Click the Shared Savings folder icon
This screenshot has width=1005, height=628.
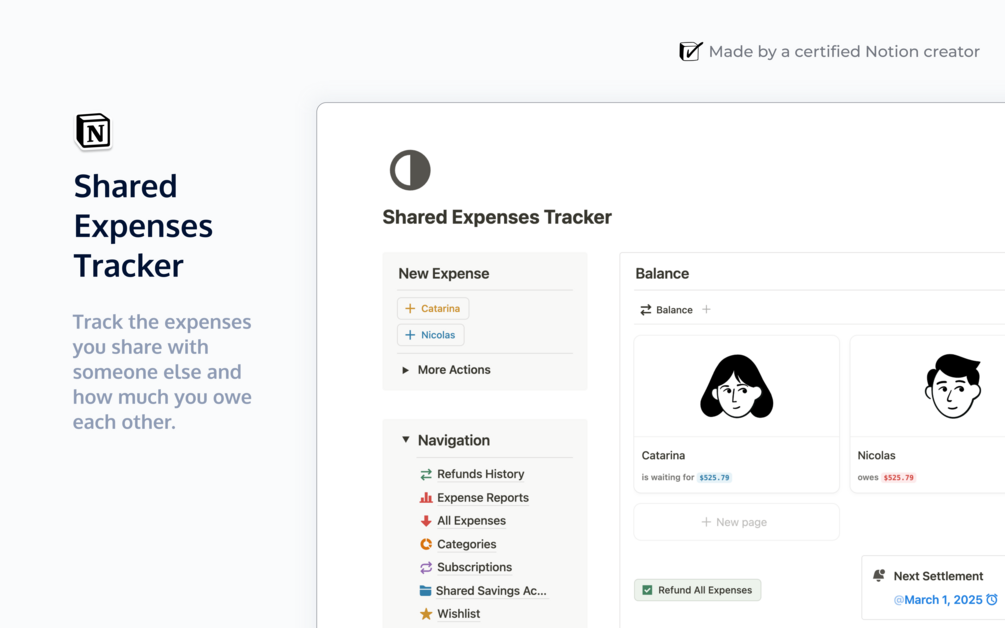pos(425,591)
